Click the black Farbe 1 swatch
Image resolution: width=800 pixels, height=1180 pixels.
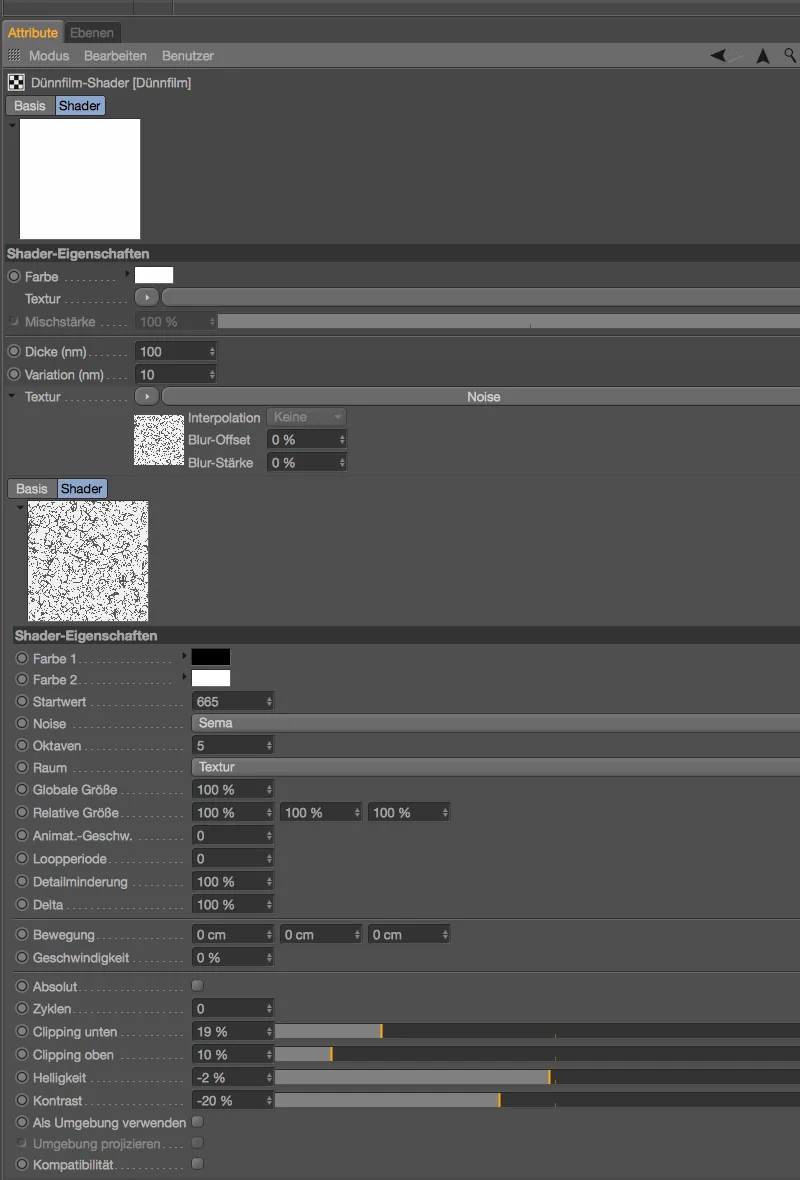click(x=211, y=657)
